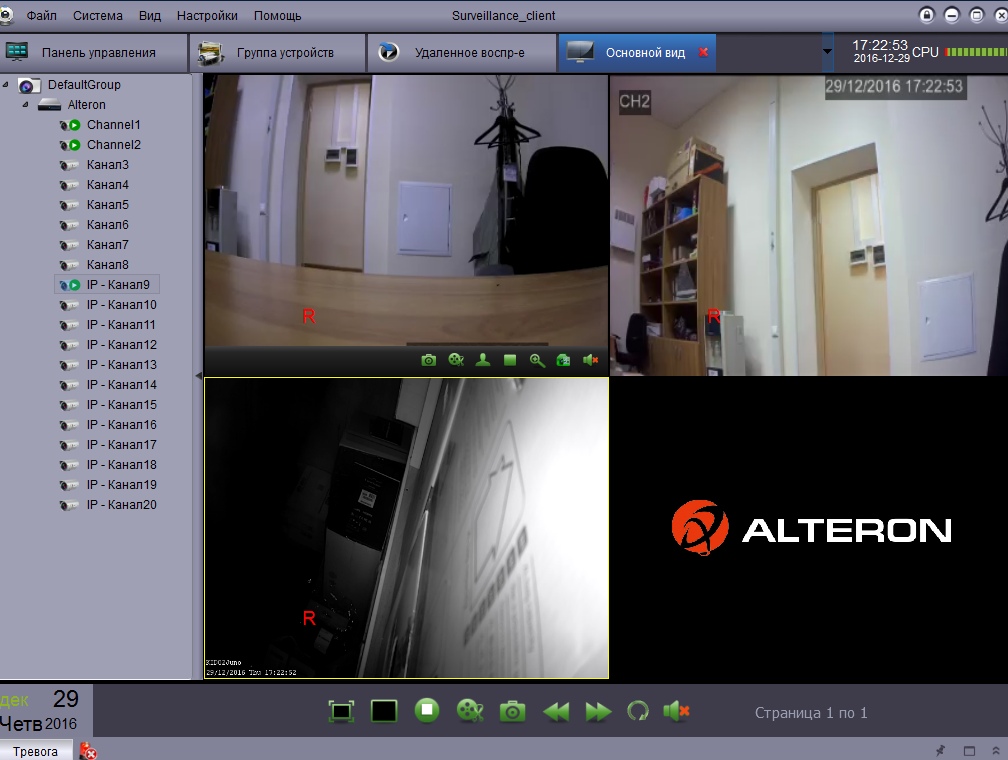
Task: Select IP - Канал9 in device tree
Action: pyautogui.click(x=118, y=284)
